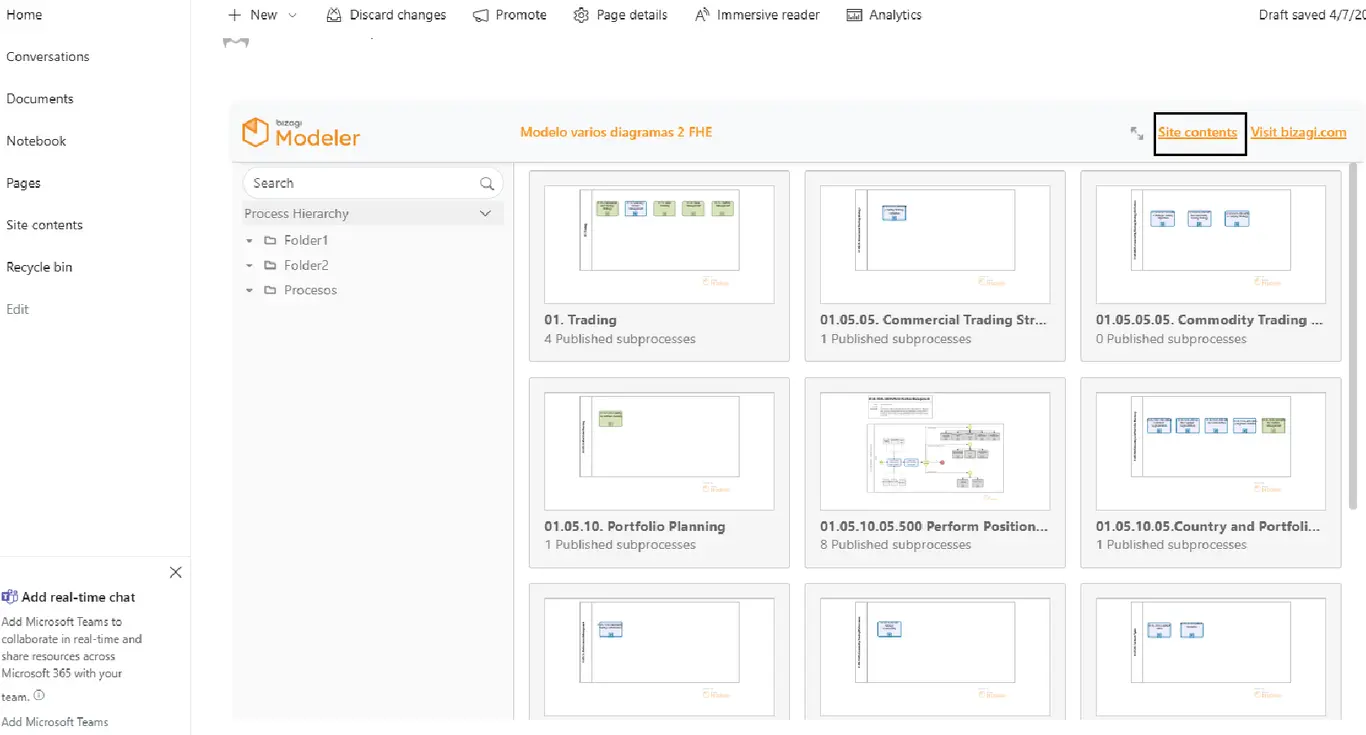Open Documents in the site navigation
This screenshot has width=1366, height=735.
click(x=40, y=99)
